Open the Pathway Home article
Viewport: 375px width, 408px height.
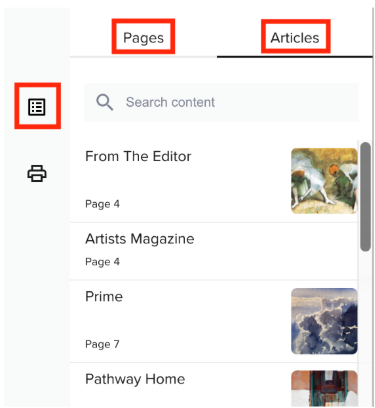[x=214, y=385]
